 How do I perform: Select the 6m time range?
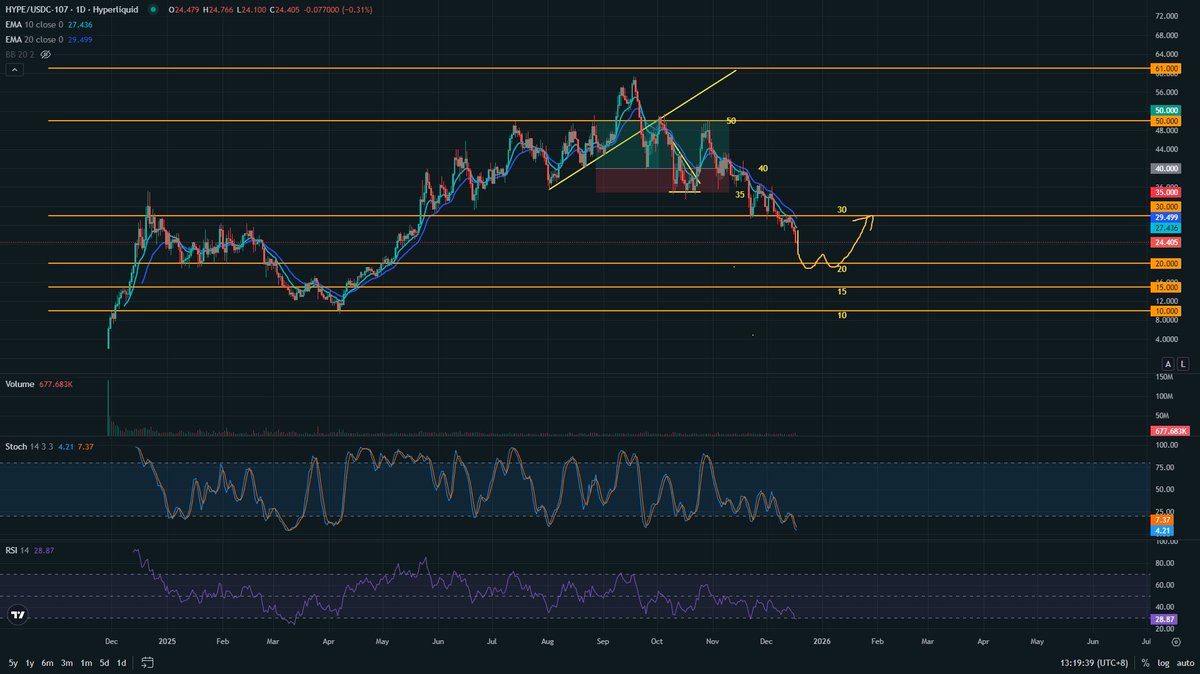pyautogui.click(x=47, y=663)
